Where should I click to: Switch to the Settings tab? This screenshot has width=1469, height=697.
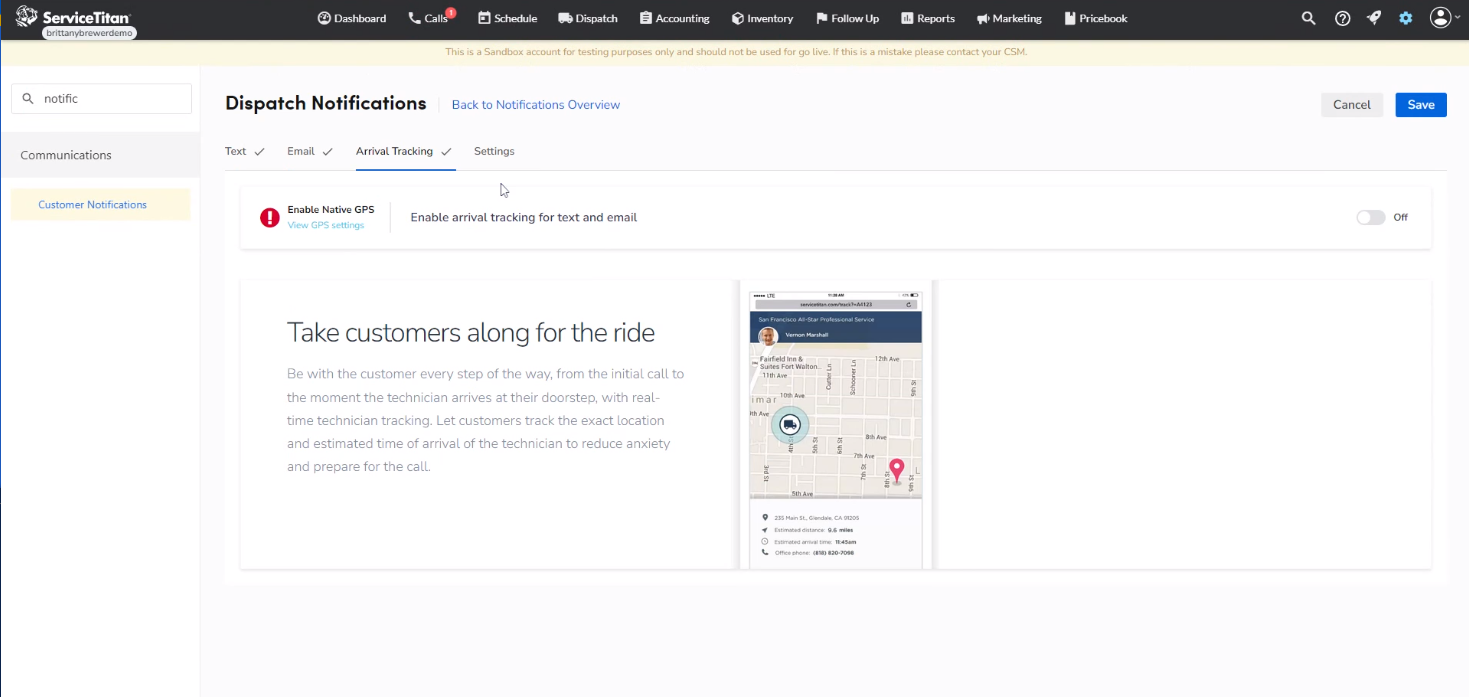tap(494, 151)
